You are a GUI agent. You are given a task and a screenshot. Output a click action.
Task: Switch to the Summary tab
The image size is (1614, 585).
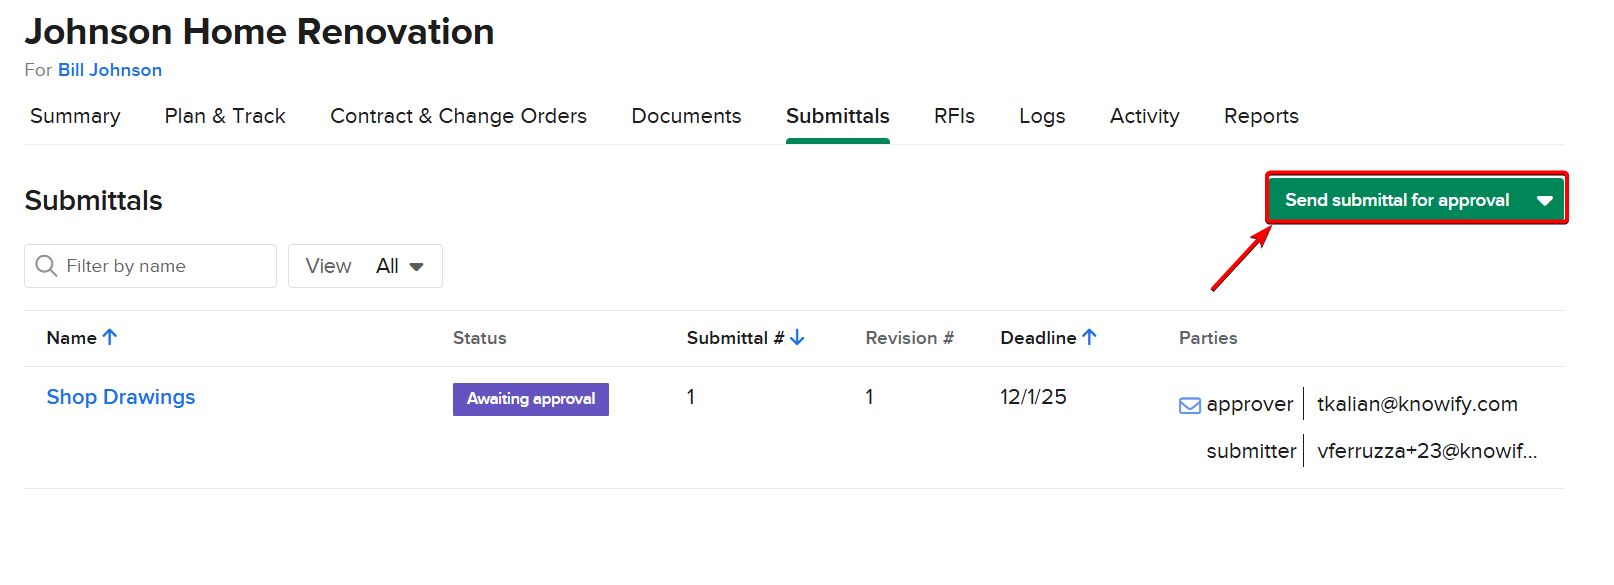pos(75,116)
